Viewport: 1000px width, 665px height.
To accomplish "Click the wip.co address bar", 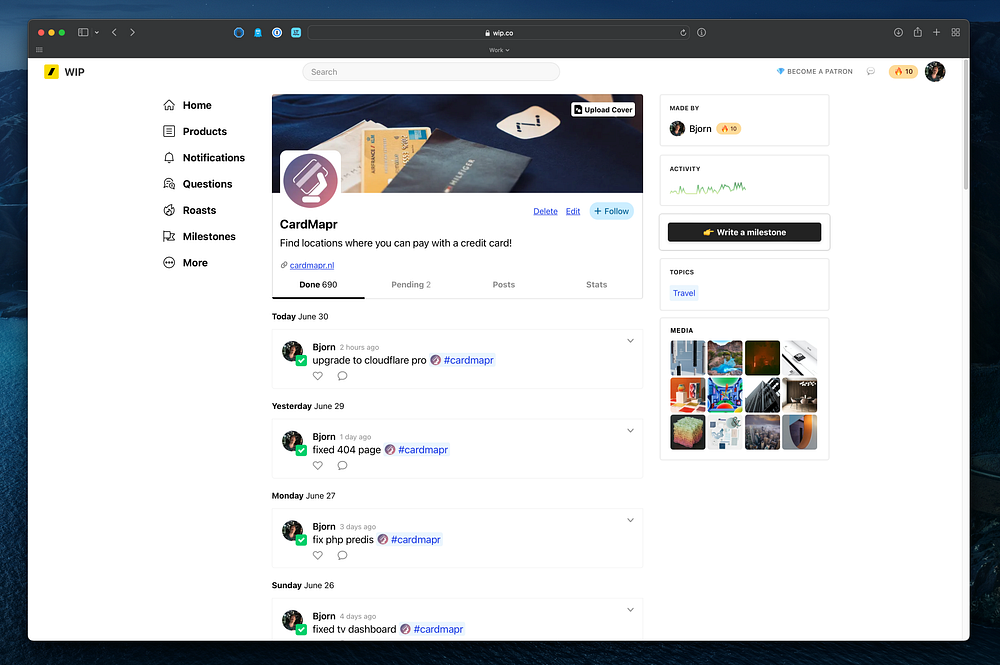I will [x=498, y=33].
